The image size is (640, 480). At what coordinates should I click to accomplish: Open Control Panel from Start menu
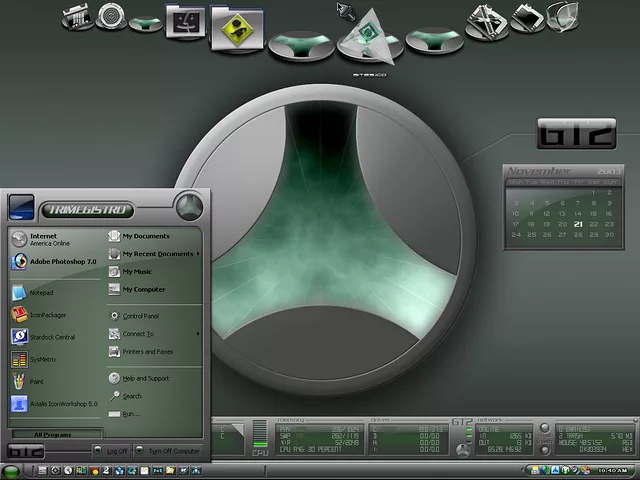point(140,316)
